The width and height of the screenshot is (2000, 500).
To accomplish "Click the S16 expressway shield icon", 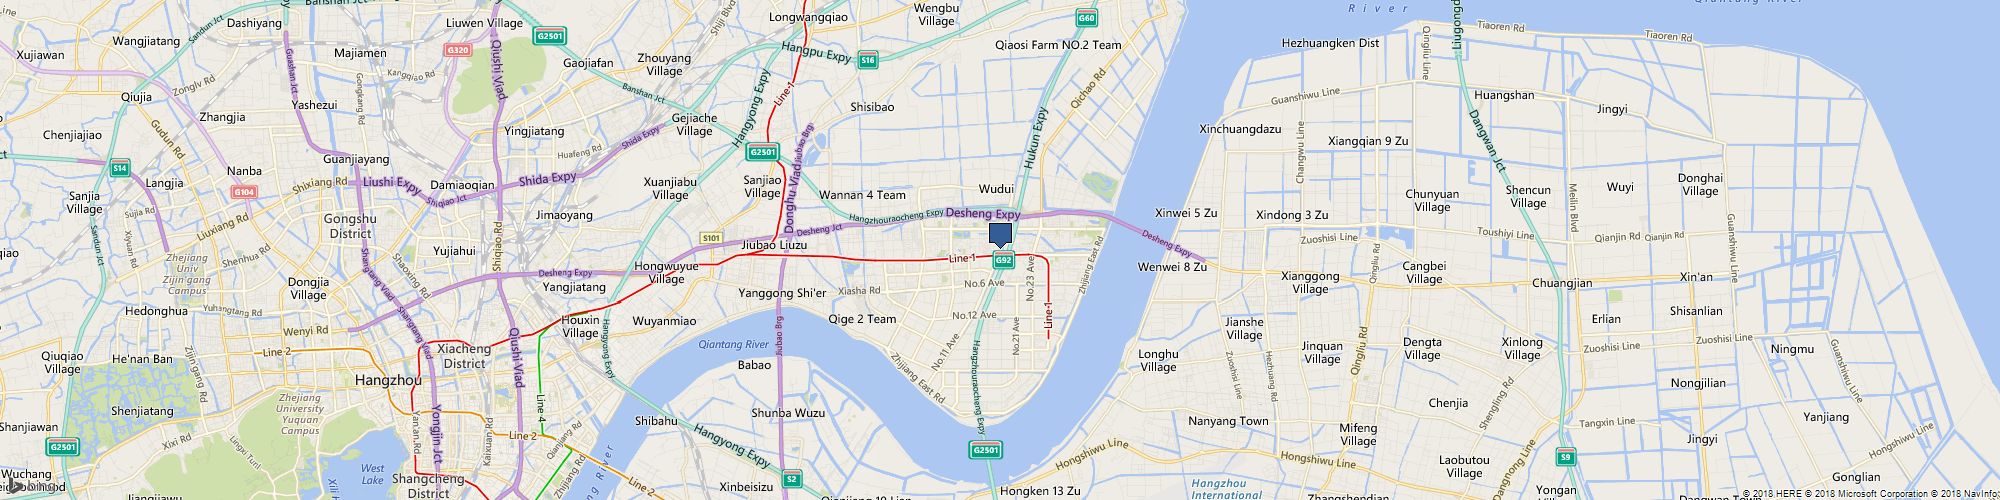I will point(868,60).
